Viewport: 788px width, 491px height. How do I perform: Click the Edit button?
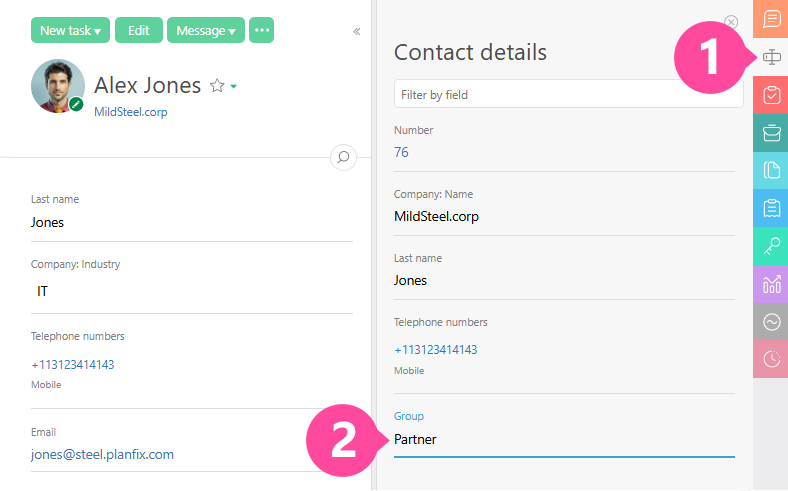click(138, 30)
